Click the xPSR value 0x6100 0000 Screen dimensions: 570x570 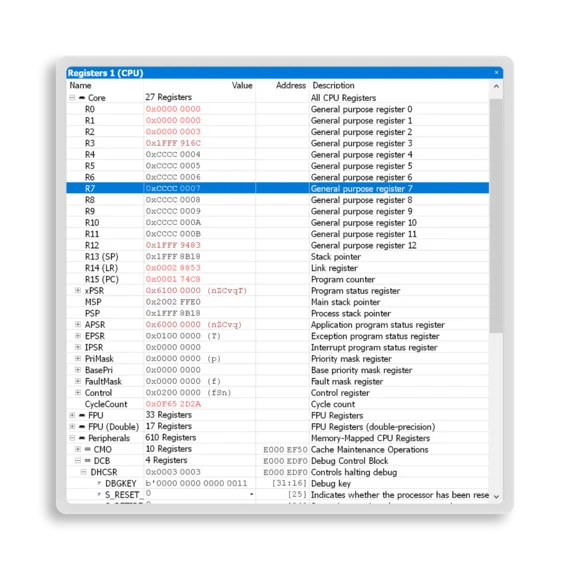[x=173, y=290]
